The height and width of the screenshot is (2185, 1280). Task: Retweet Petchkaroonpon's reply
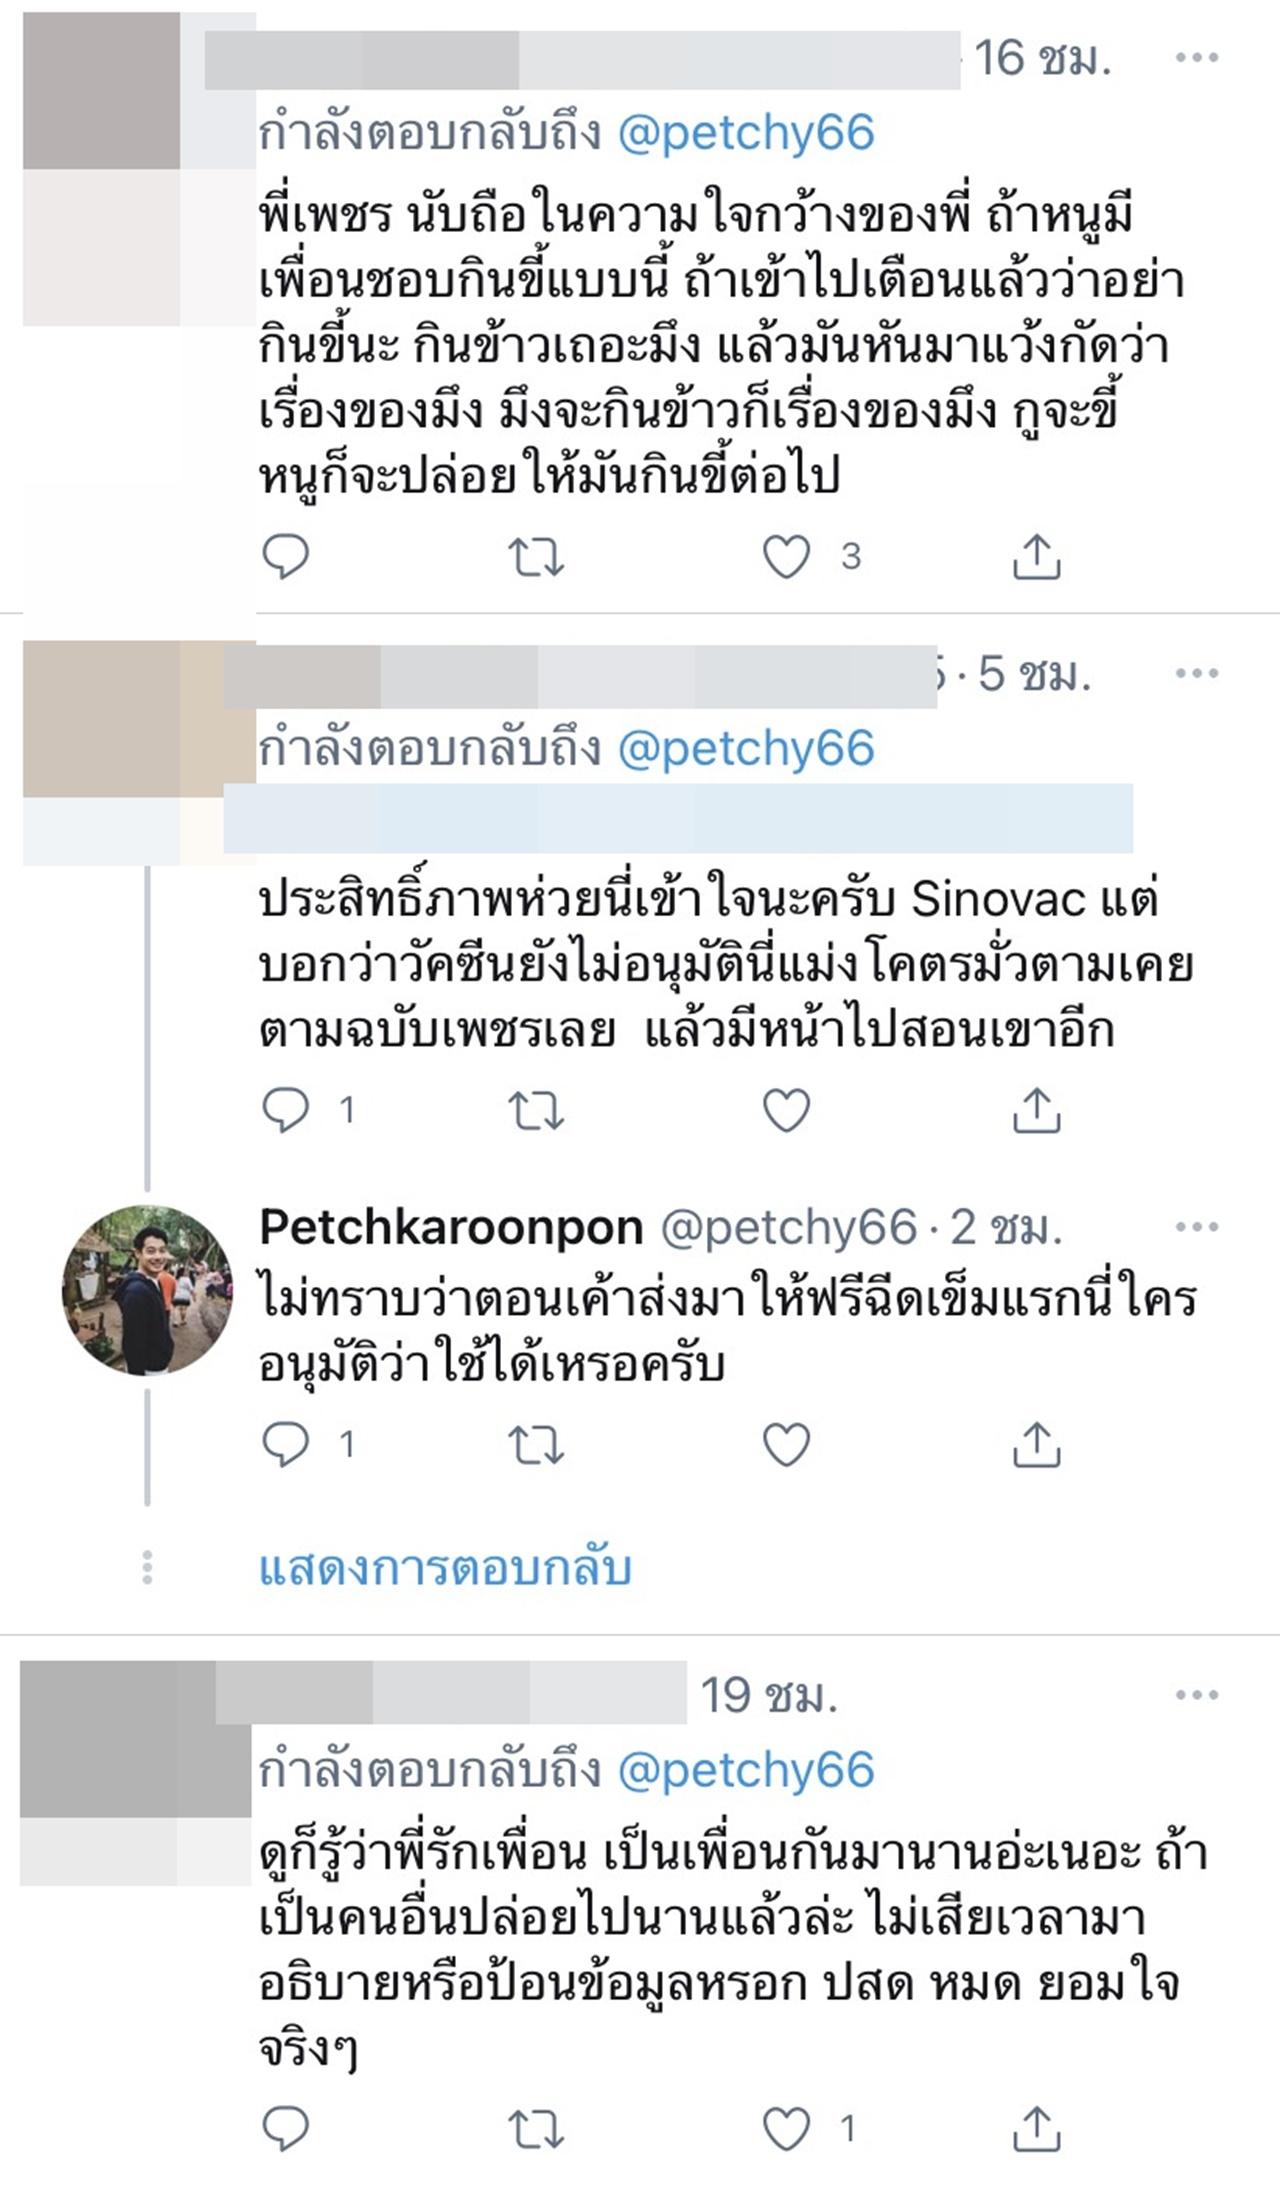536,1444
